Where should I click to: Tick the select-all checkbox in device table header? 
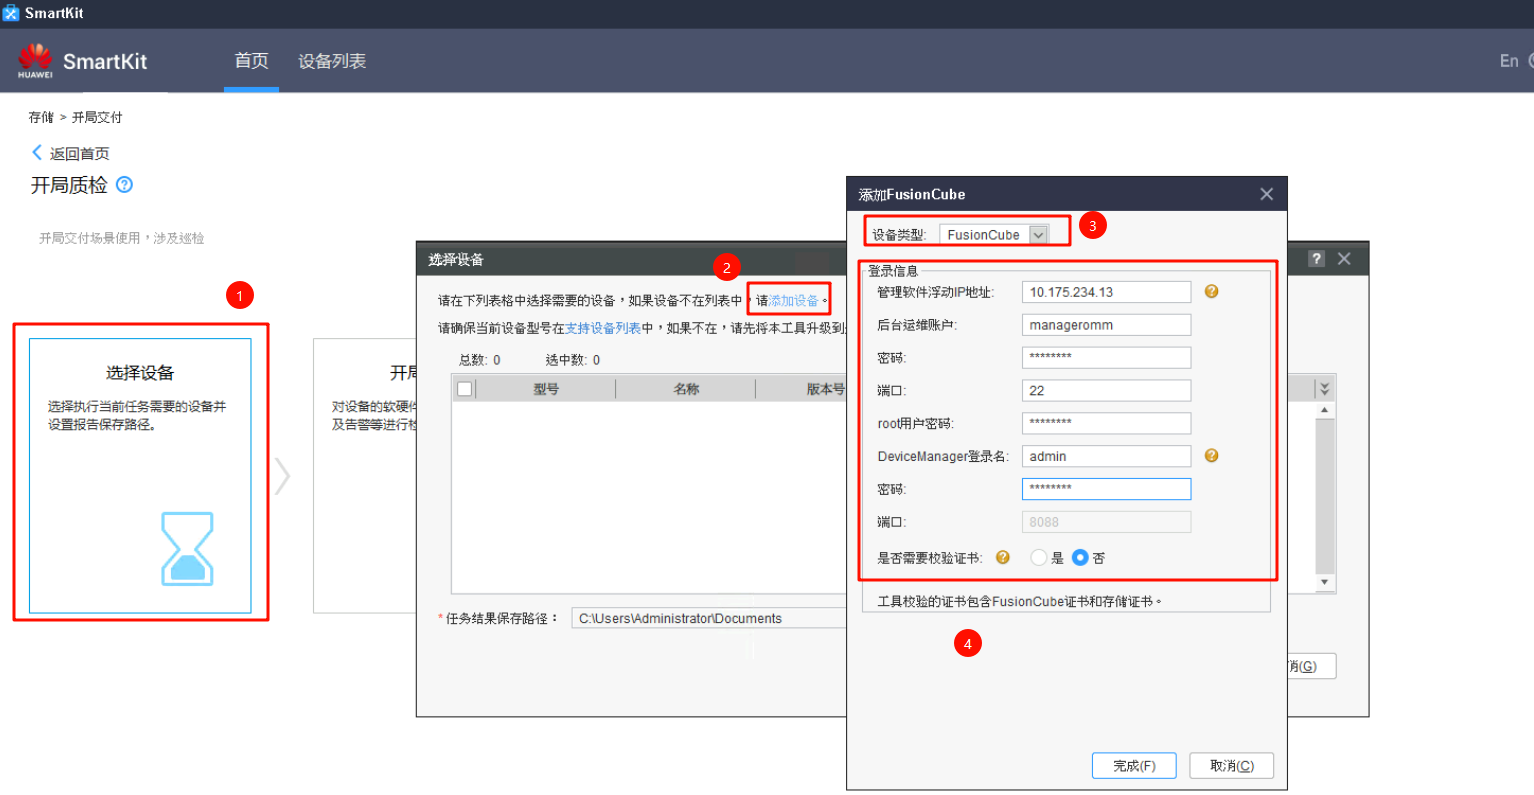click(464, 389)
